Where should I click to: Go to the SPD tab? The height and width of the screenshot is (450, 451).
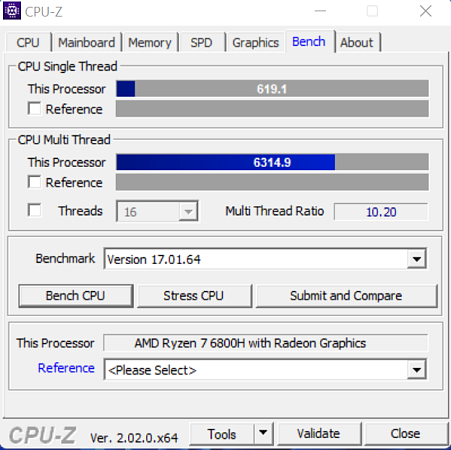(x=201, y=43)
